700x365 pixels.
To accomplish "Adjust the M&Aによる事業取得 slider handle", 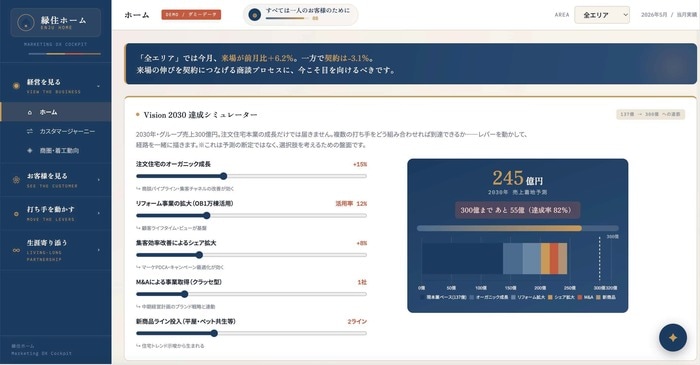I will [x=184, y=294].
